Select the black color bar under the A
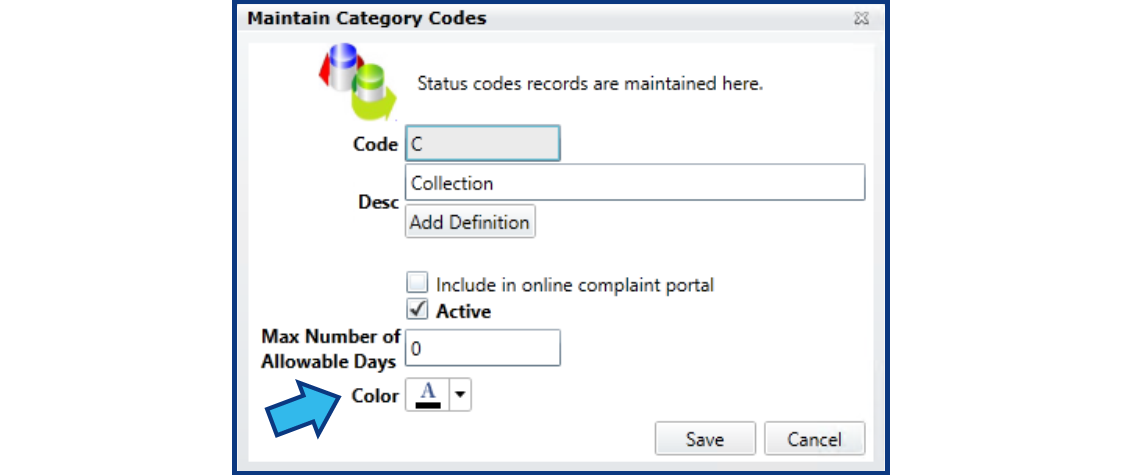The width and height of the screenshot is (1124, 475). point(428,404)
